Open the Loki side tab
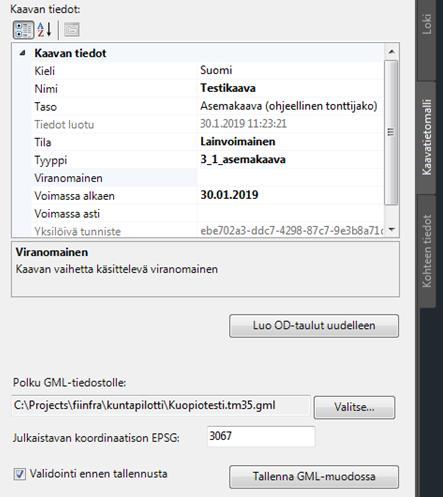This screenshot has width=443, height=497. coord(426,24)
